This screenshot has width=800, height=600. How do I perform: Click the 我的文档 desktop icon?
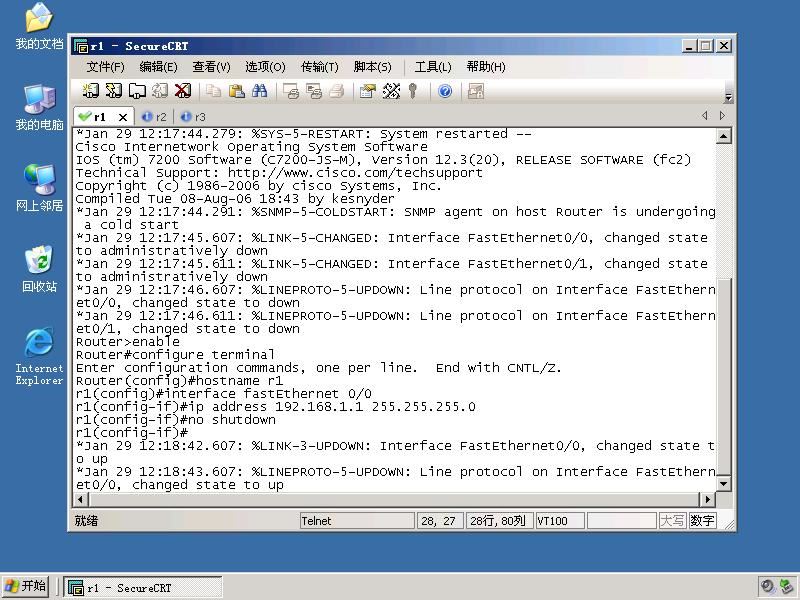(39, 27)
